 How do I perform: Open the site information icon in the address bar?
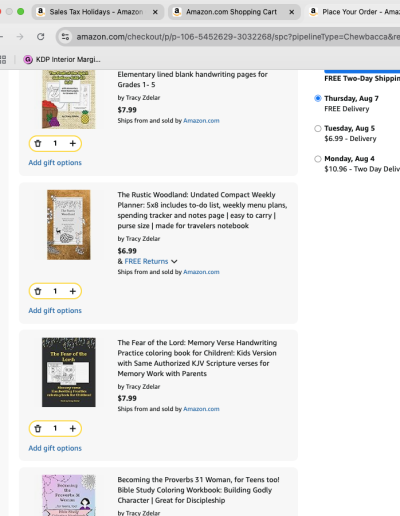pos(65,37)
